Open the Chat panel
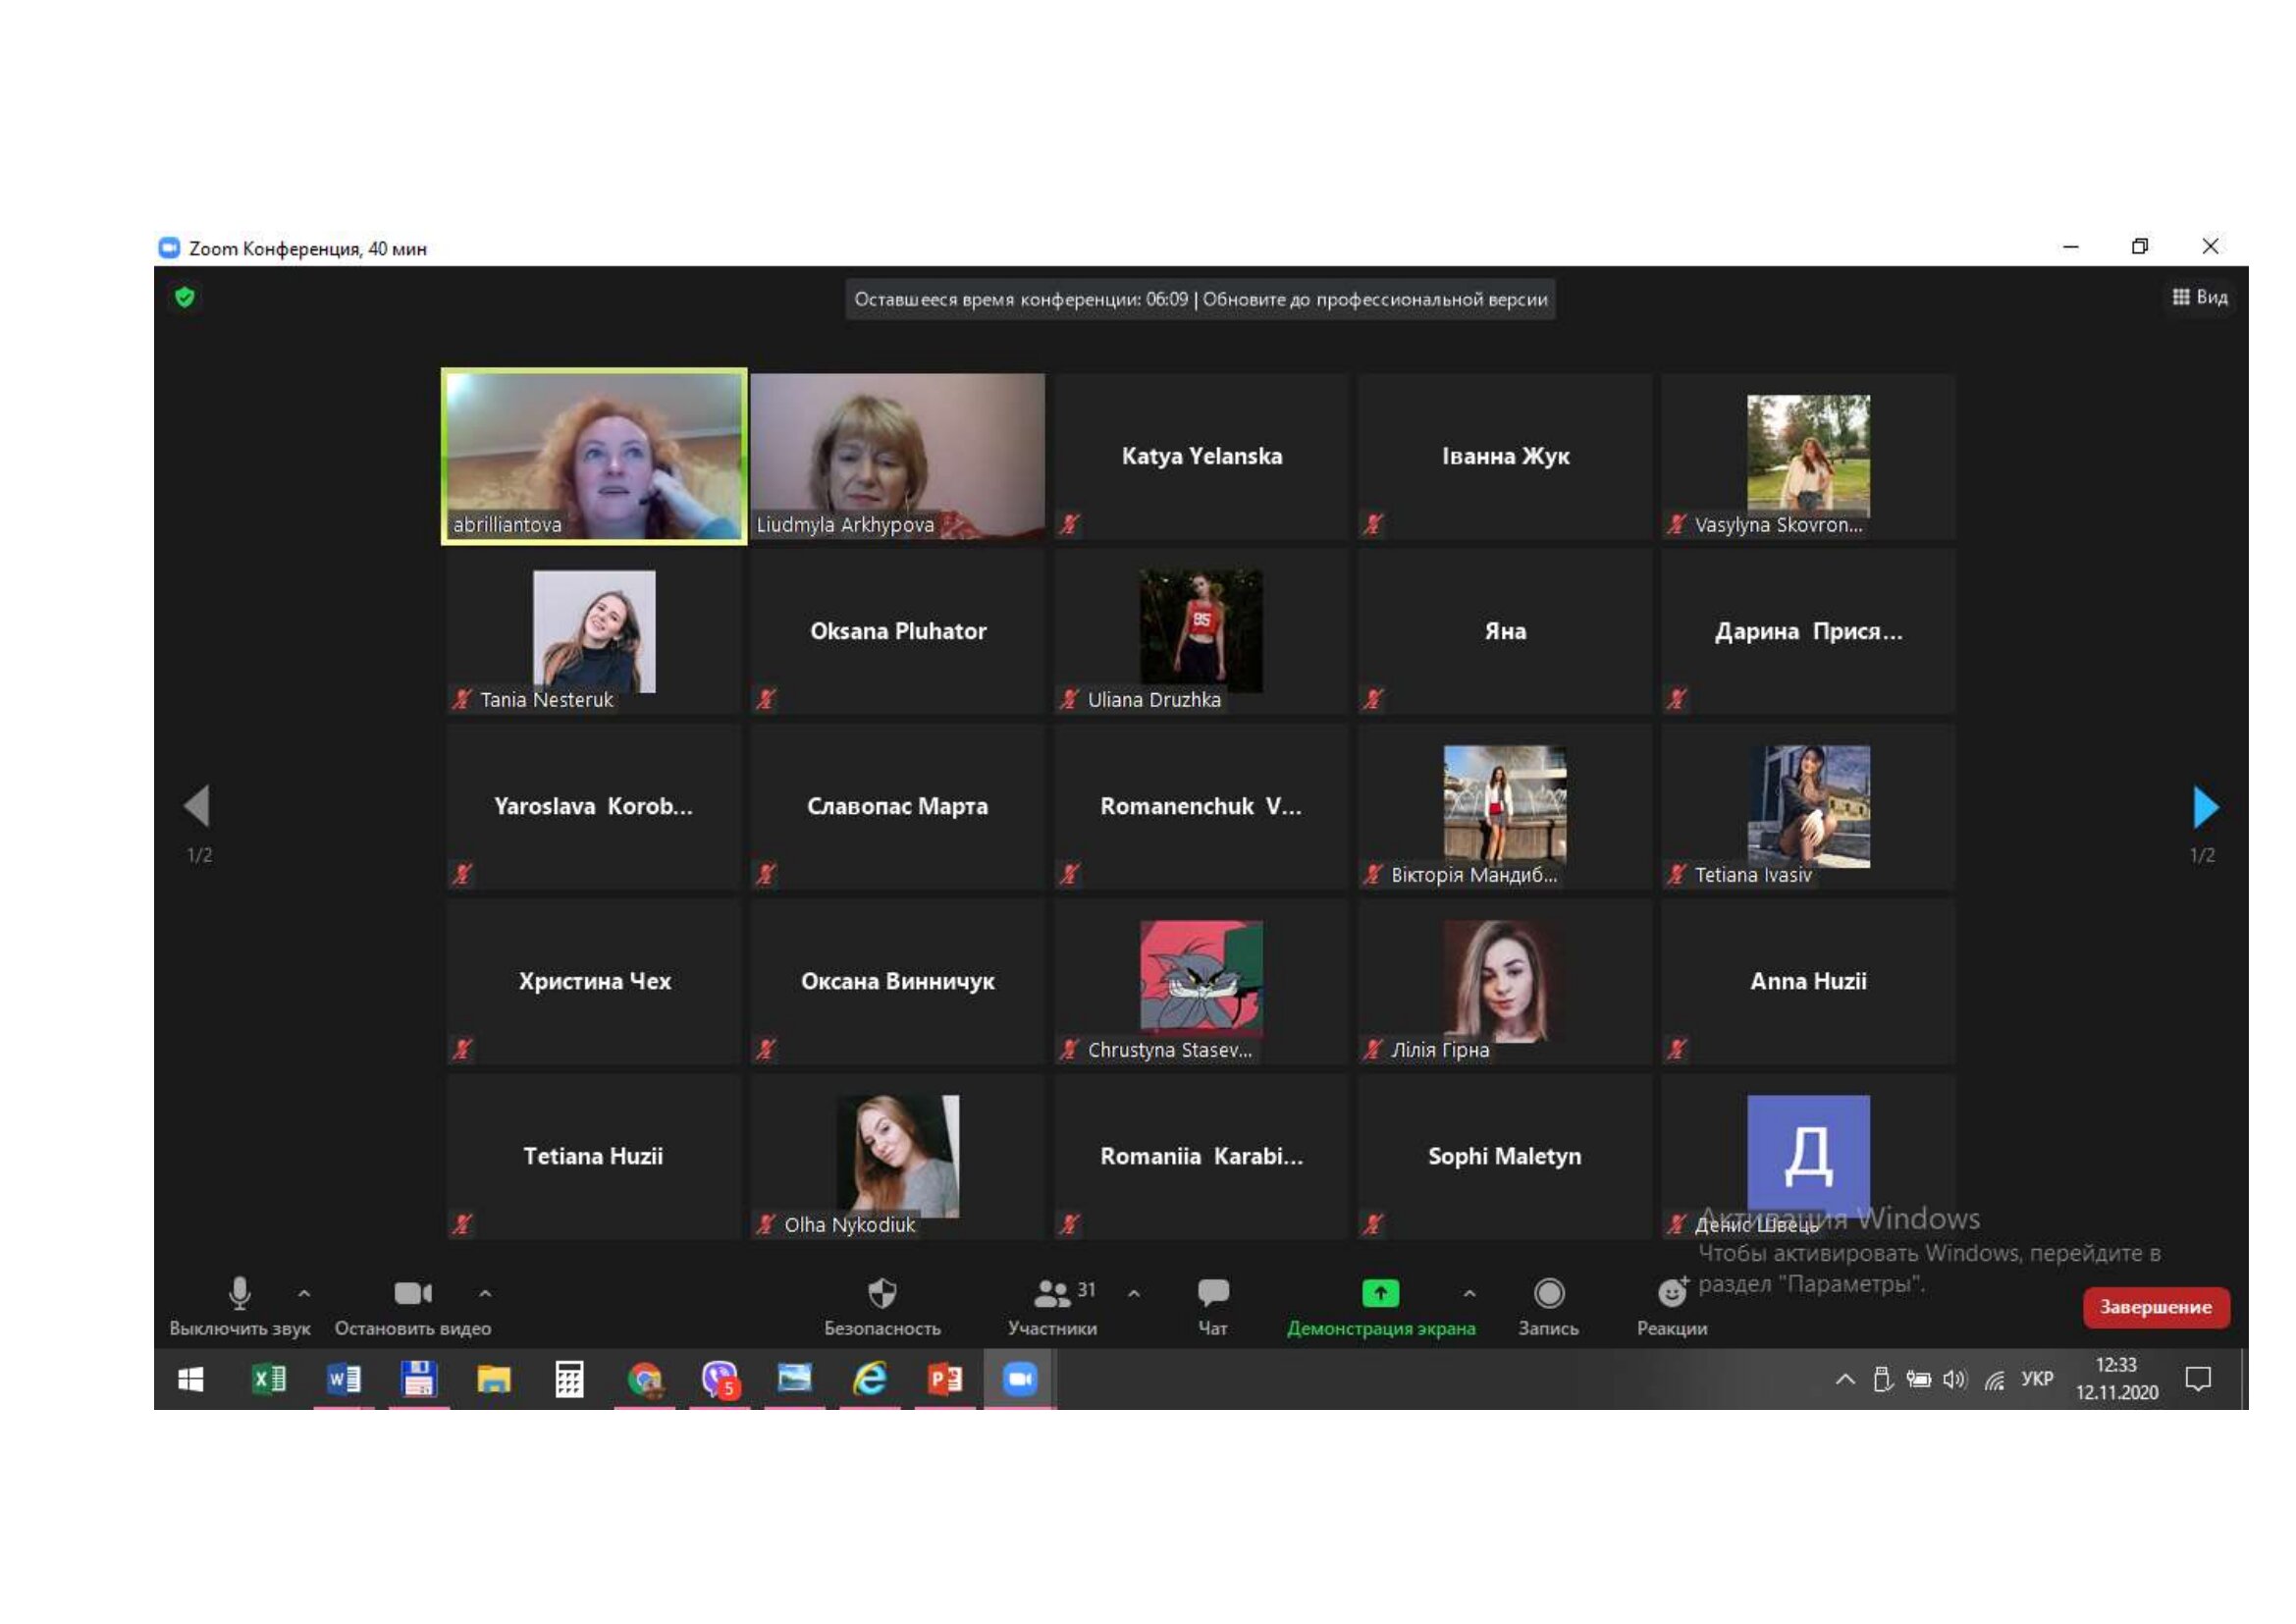 pyautogui.click(x=1212, y=1294)
